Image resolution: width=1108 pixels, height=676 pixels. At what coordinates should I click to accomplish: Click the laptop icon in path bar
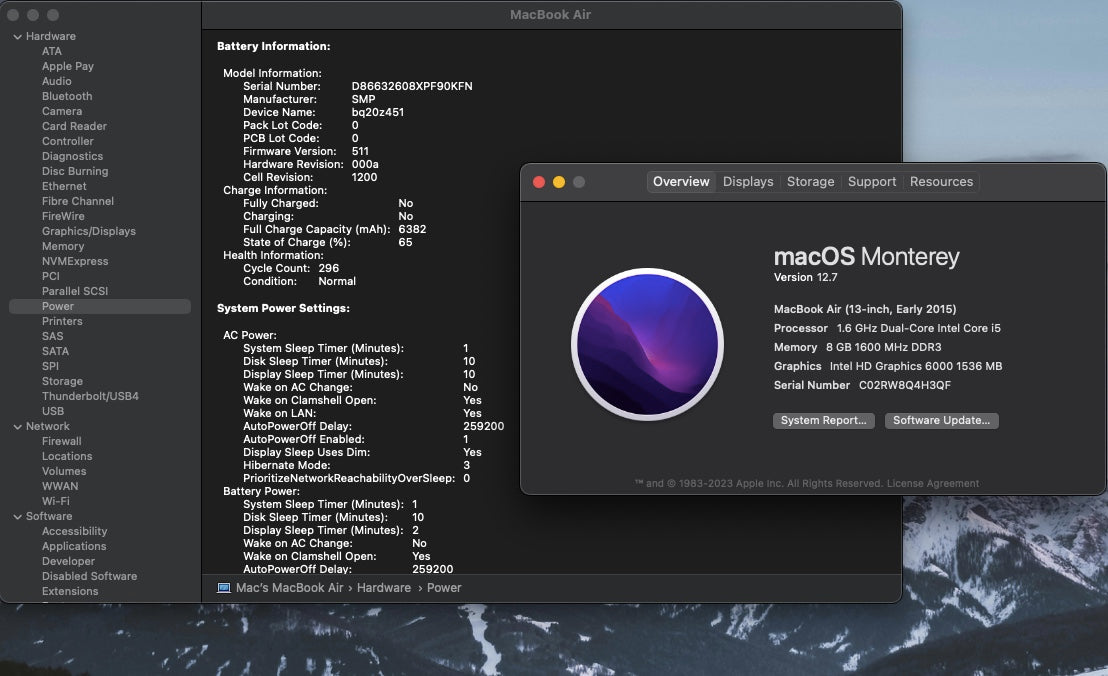coord(224,588)
